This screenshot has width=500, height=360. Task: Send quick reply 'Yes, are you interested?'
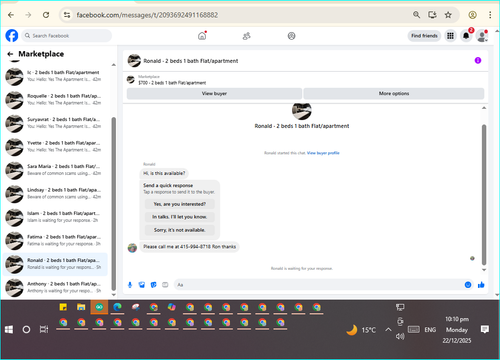coord(180,204)
